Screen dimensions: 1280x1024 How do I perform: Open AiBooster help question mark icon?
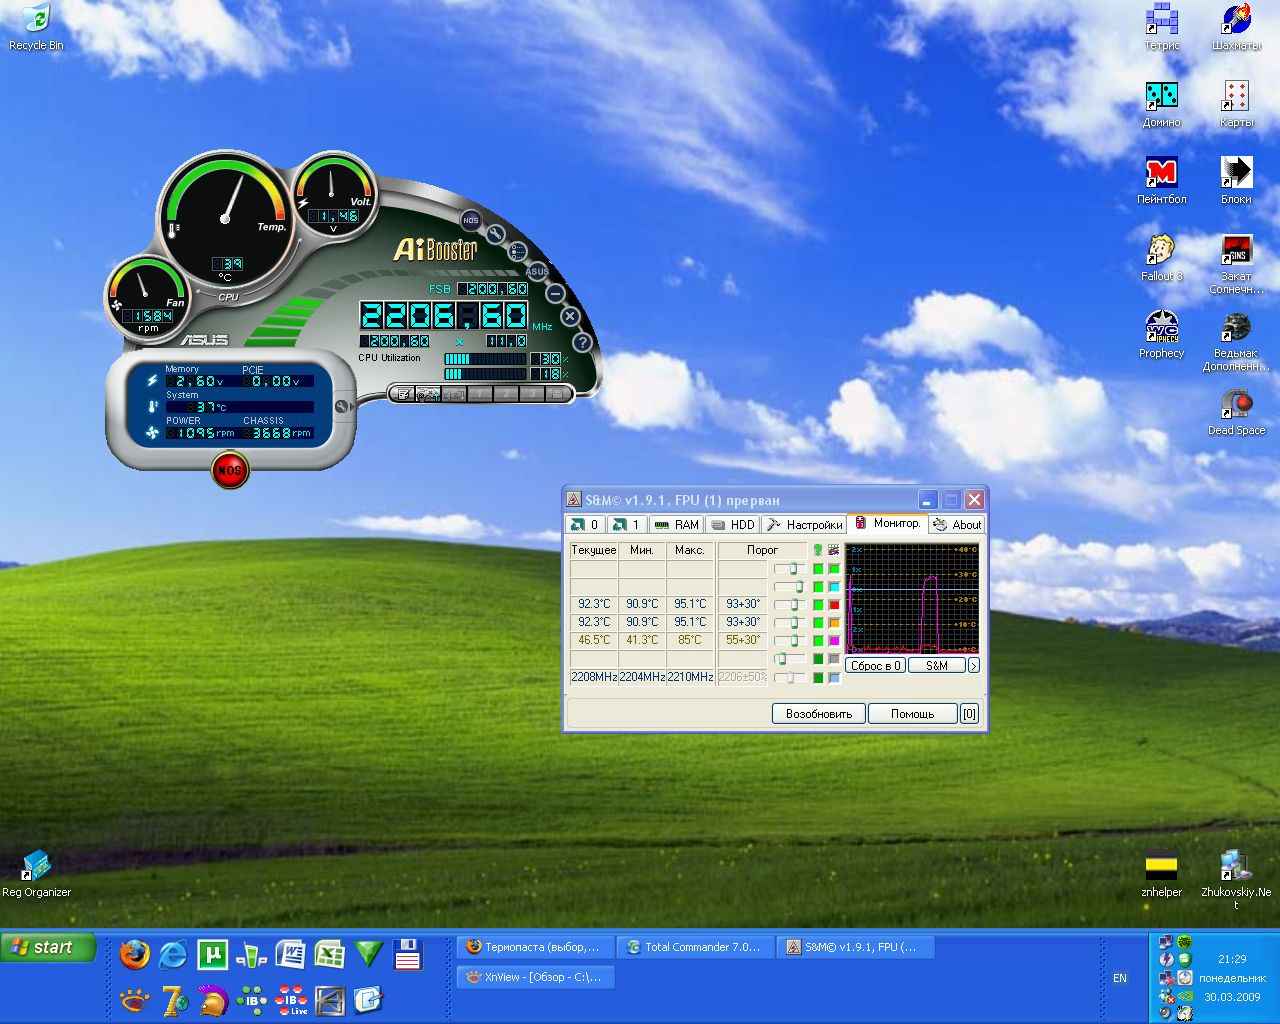pos(583,342)
